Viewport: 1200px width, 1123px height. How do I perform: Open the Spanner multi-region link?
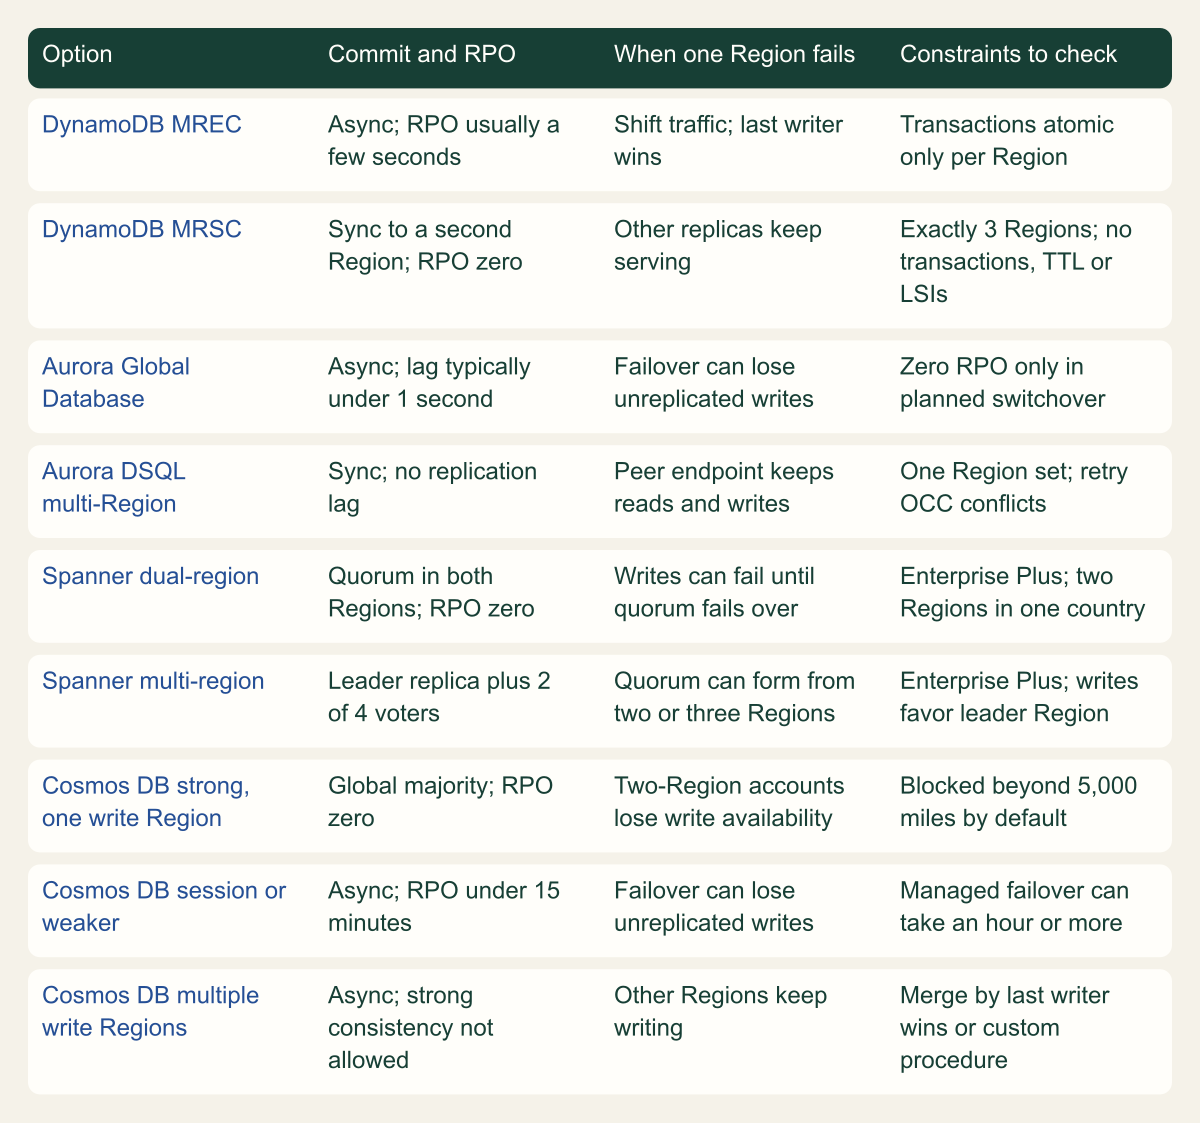(153, 681)
